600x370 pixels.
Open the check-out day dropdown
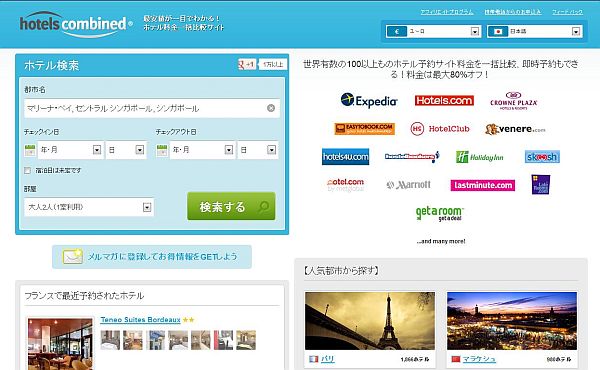258,150
